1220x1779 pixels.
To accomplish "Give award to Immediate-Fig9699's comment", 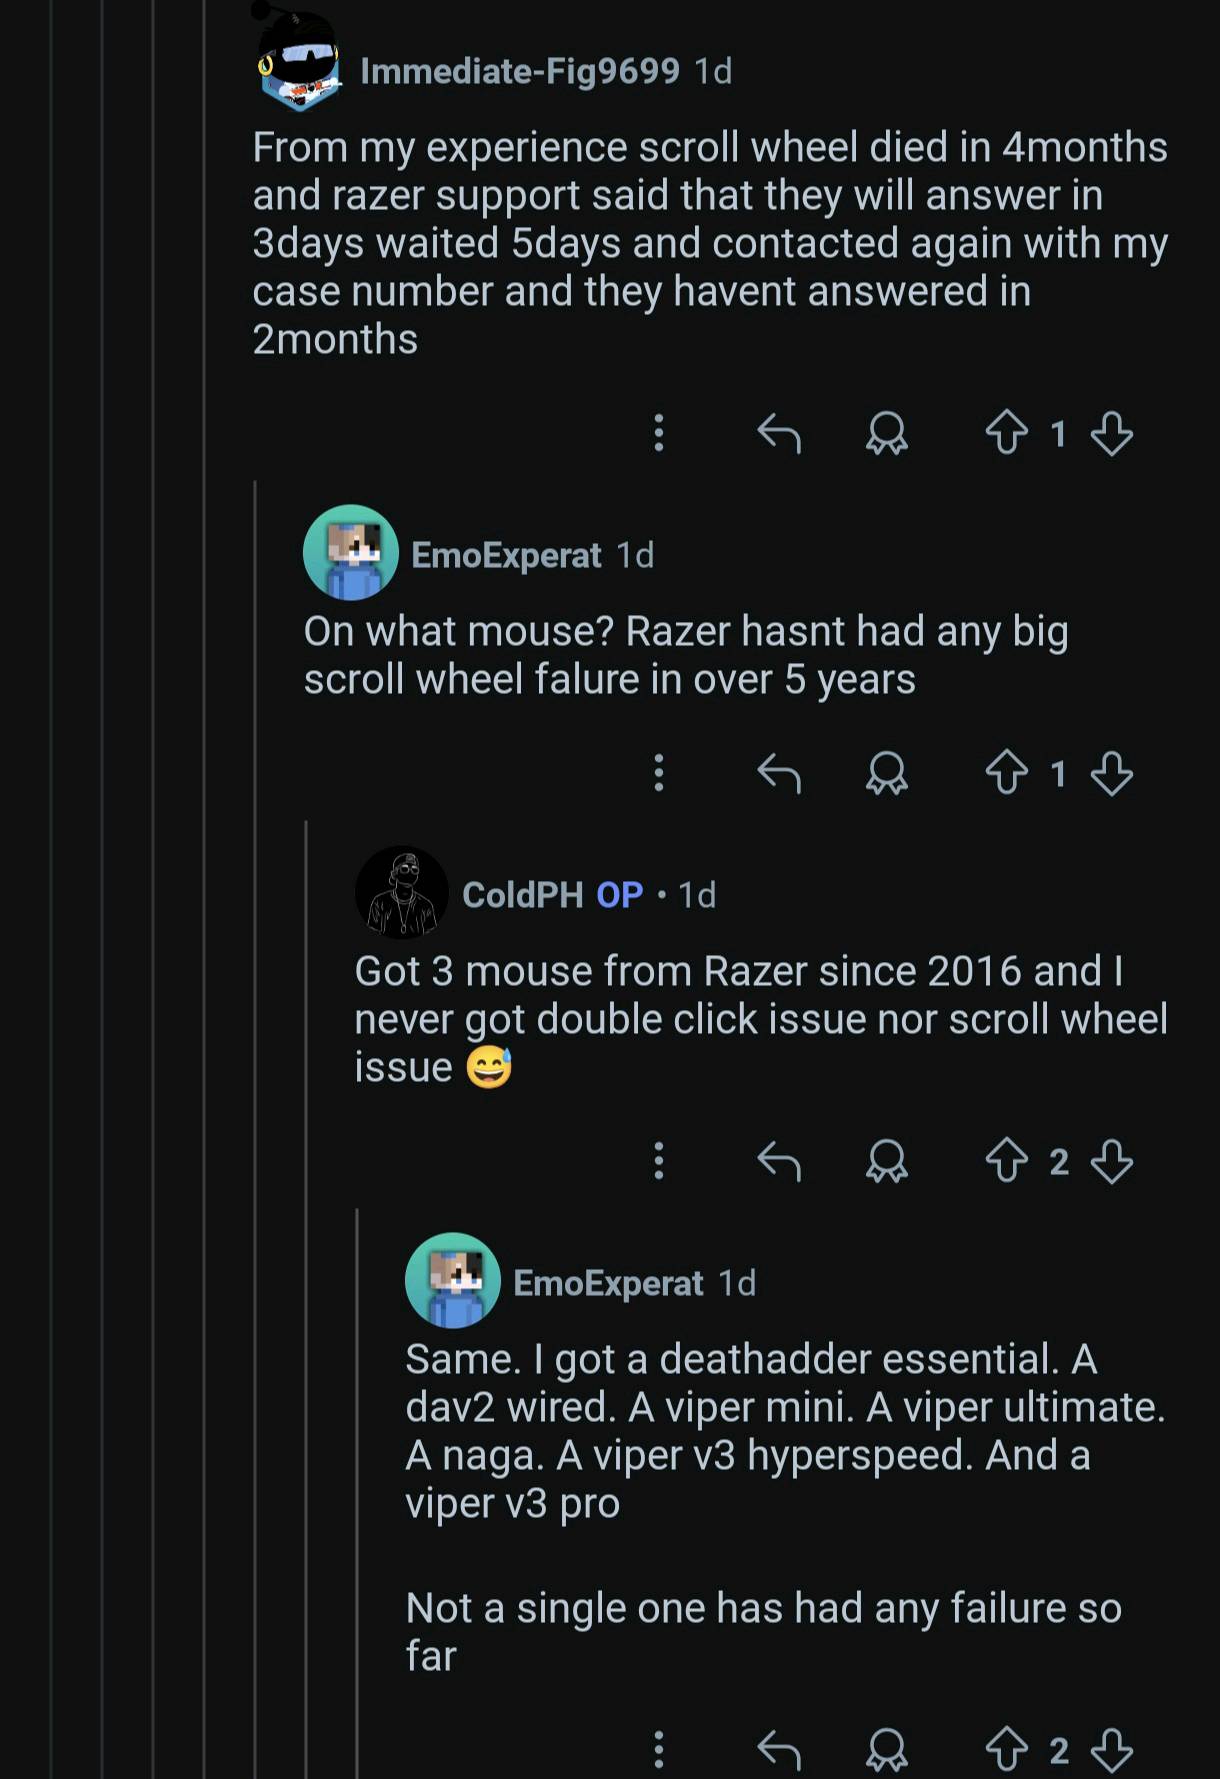I will point(886,433).
